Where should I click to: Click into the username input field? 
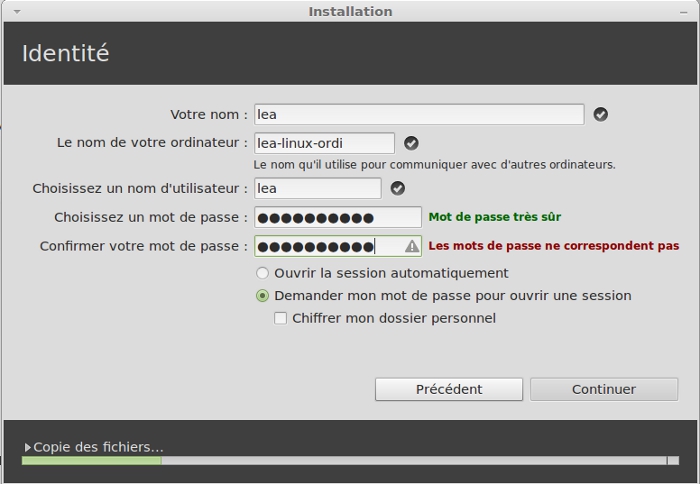click(317, 188)
